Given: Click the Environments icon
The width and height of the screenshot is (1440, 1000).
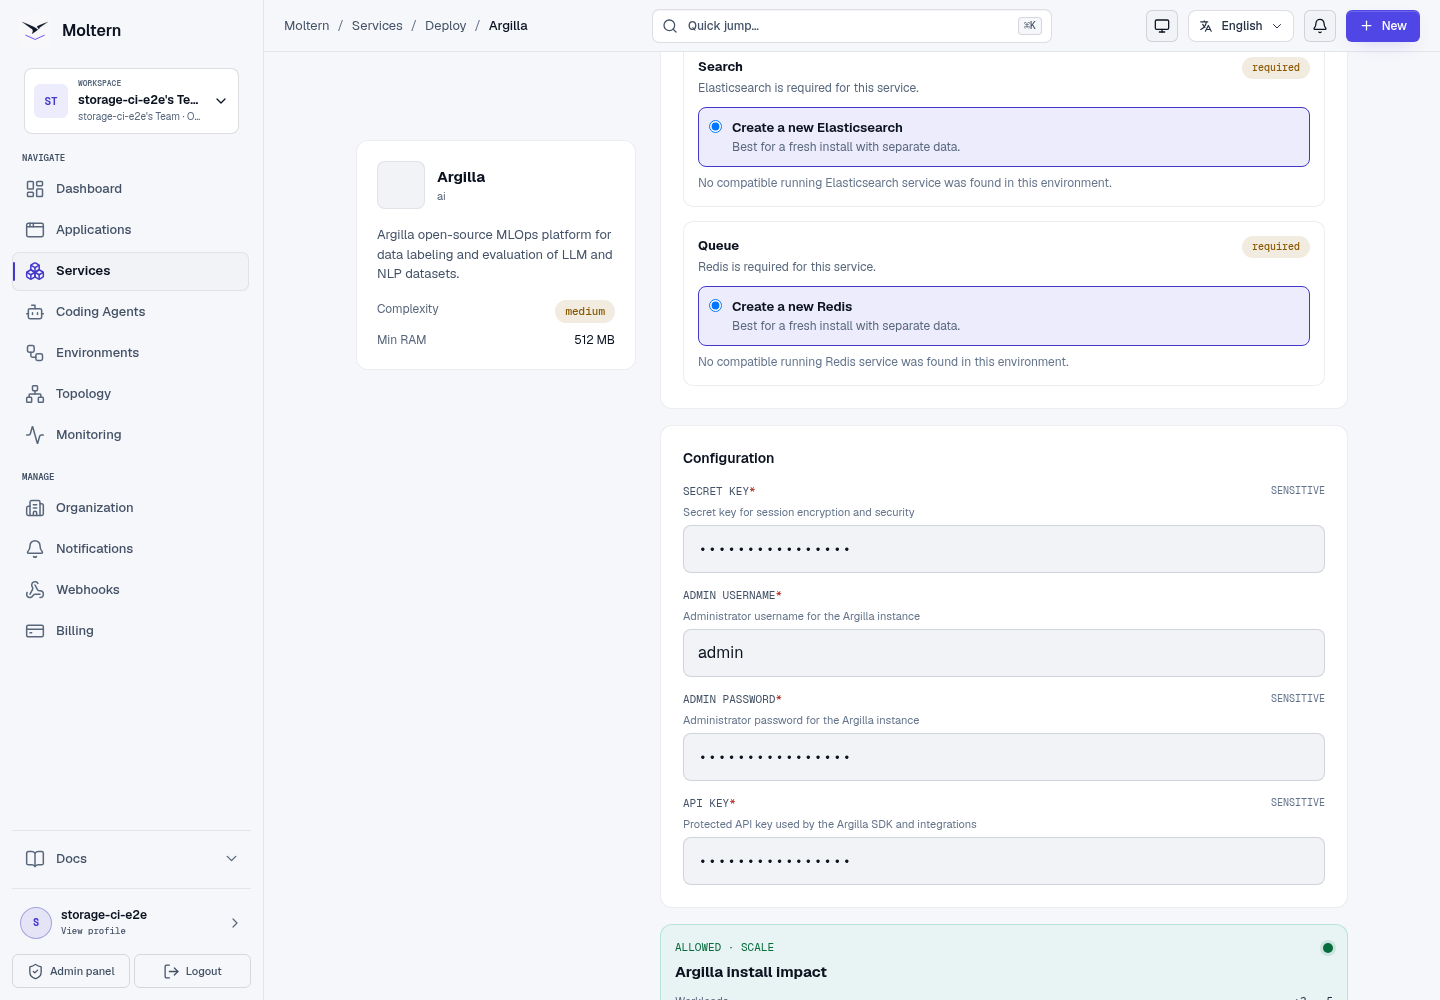Looking at the screenshot, I should [35, 353].
